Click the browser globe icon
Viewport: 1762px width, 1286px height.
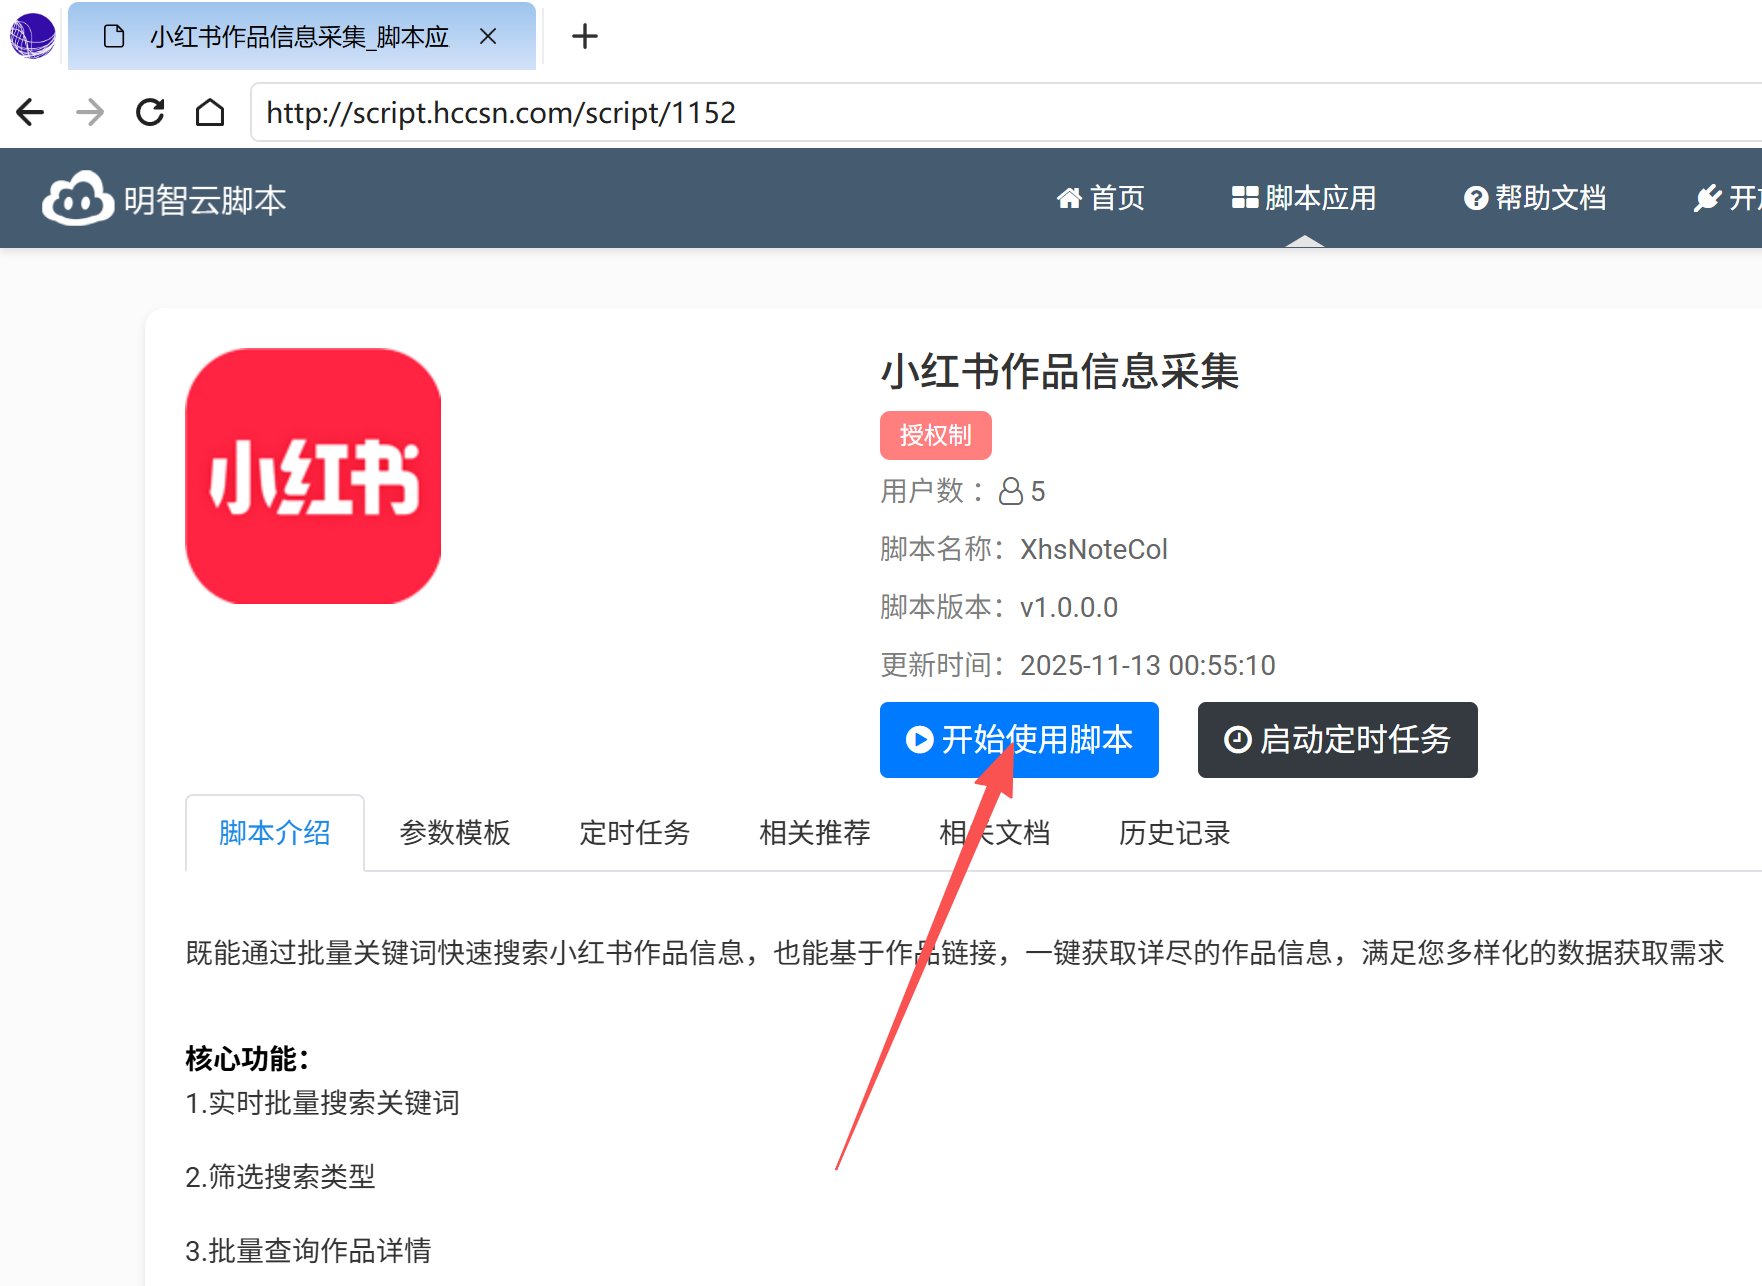coord(32,36)
